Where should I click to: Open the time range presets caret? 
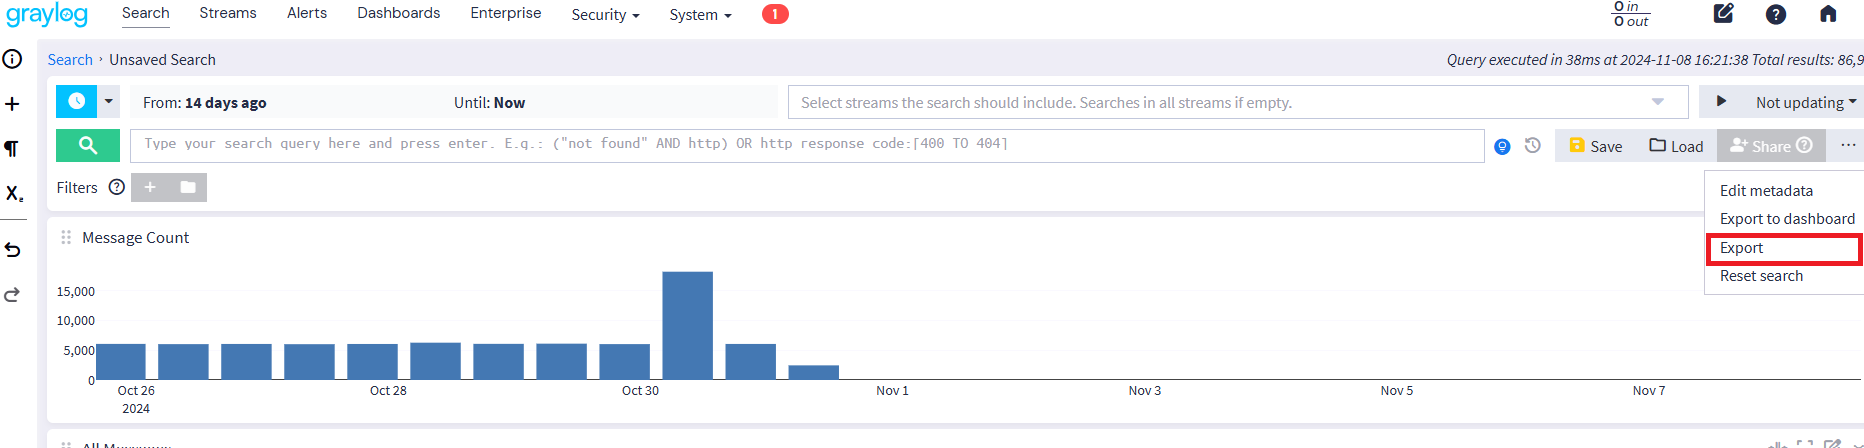tap(109, 101)
